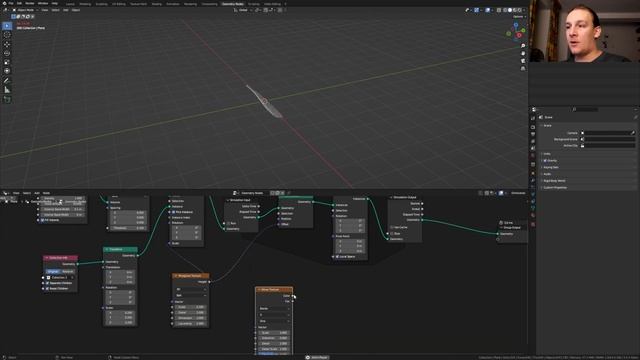Toggle Skip checkbox on Simulation Output node
640x360 pixels.
point(392,233)
